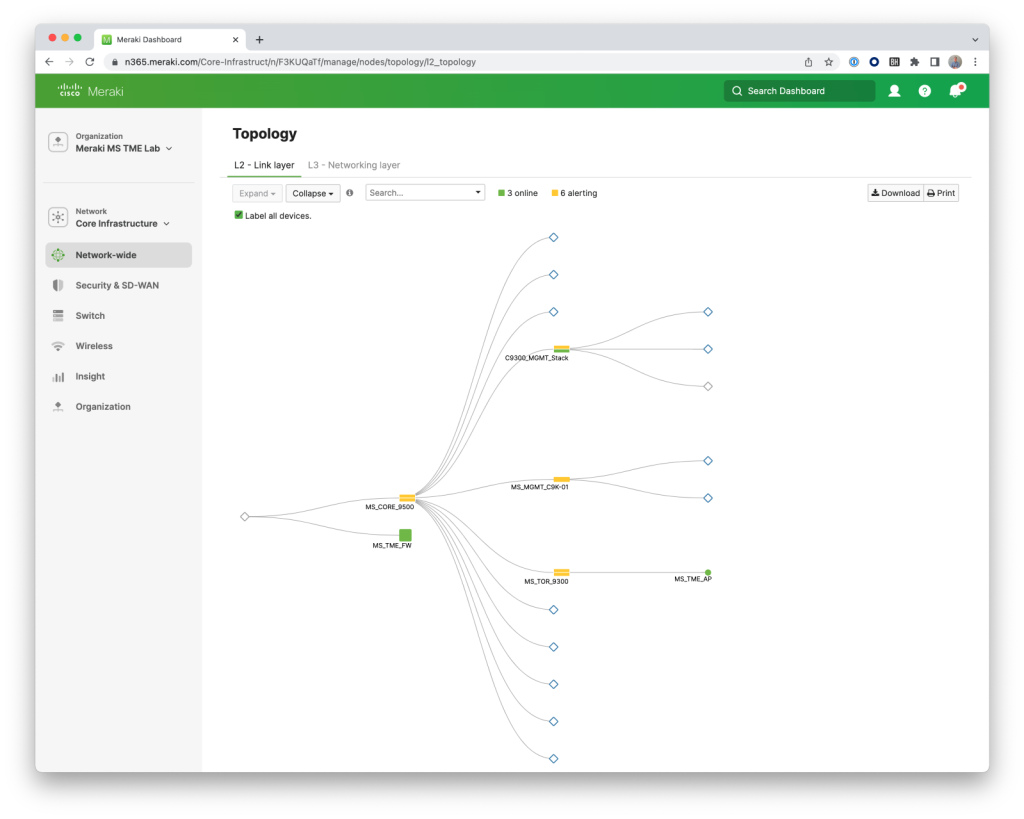Screen dimensions: 1024x819
Task: Click the gray diamond node below C9300_MGMT_Stack branches
Action: click(x=708, y=386)
